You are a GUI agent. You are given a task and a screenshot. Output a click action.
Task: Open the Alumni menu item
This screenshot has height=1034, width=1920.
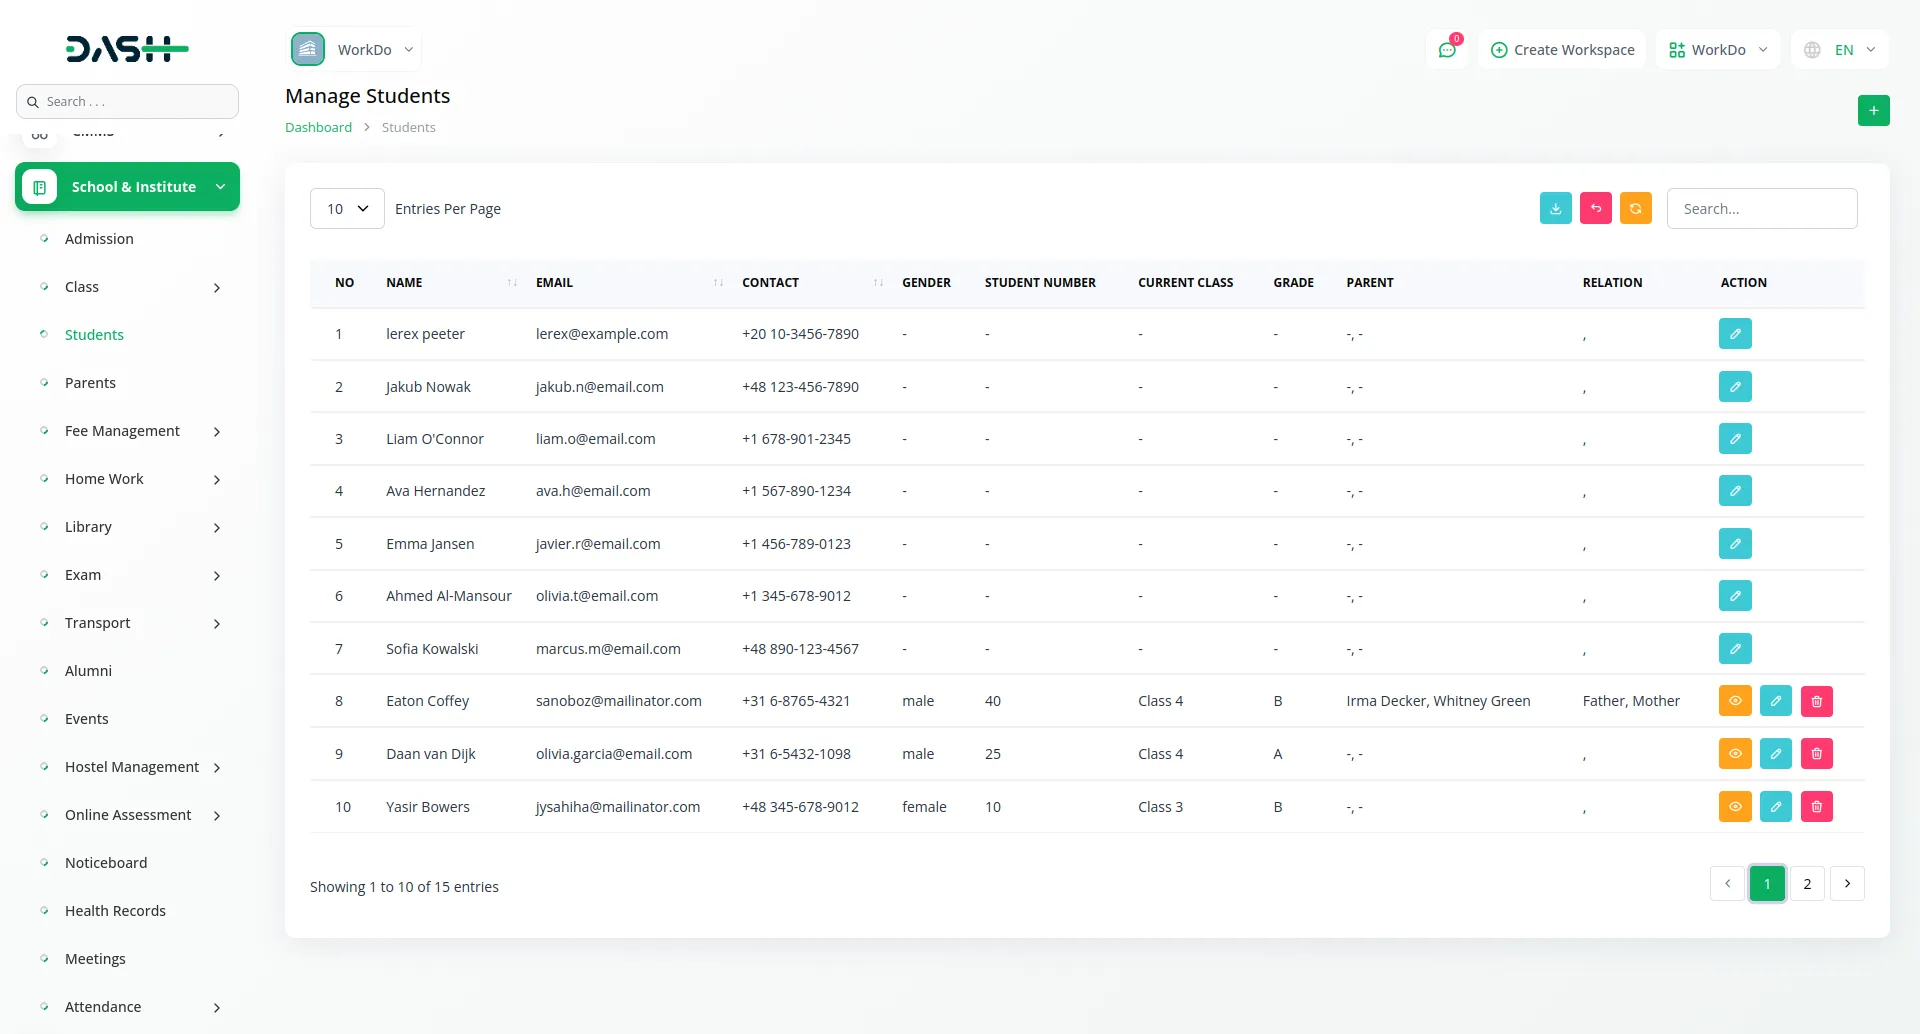pos(88,671)
